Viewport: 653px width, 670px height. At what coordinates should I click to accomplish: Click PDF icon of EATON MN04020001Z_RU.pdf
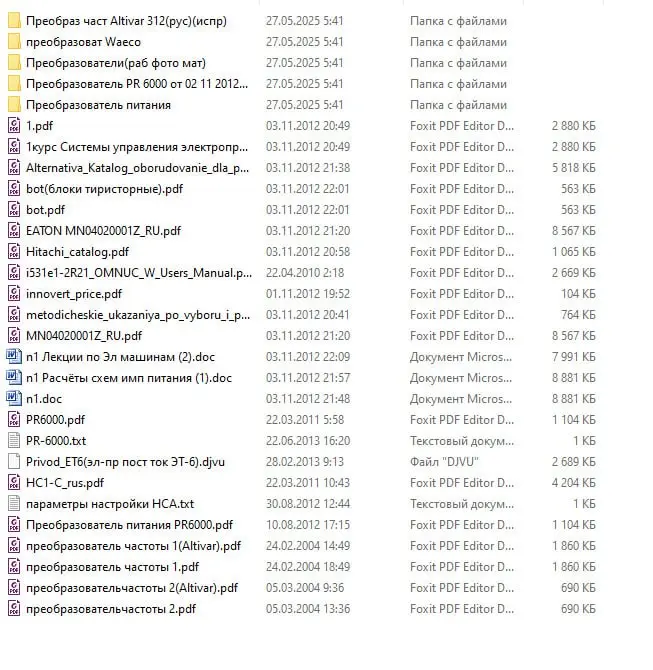point(14,230)
